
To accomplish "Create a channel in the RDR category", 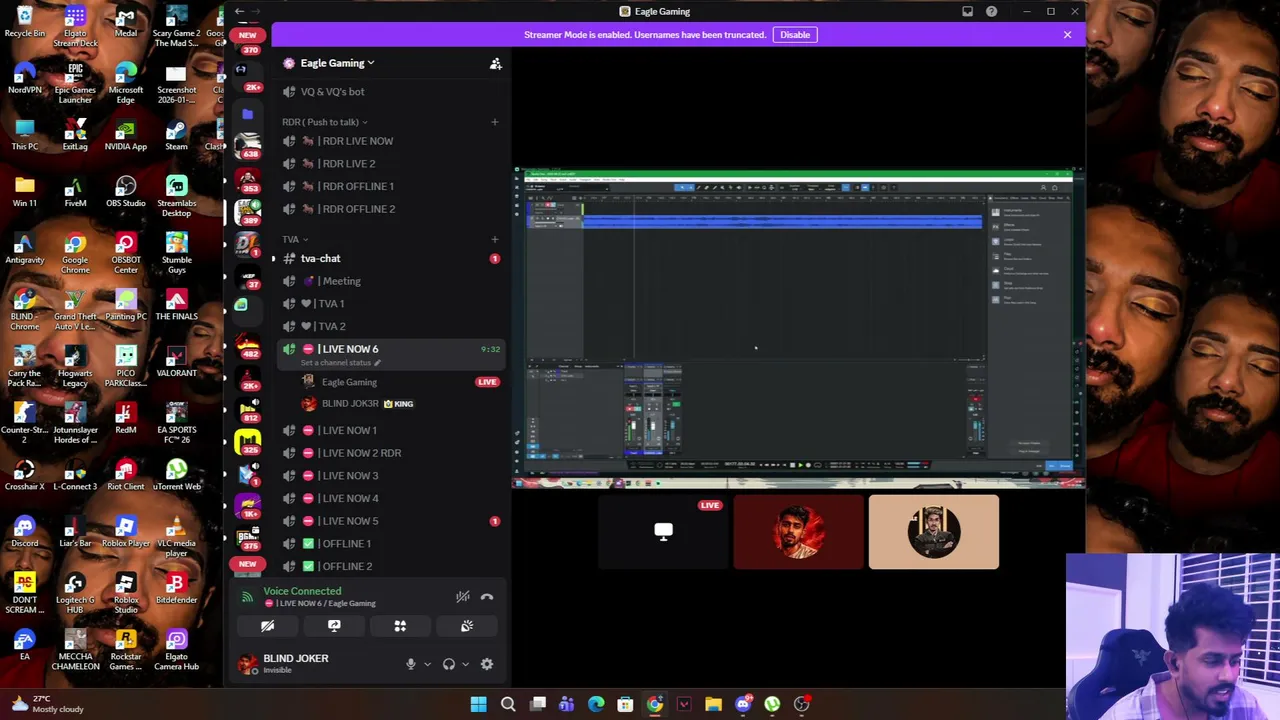I will pyautogui.click(x=494, y=122).
